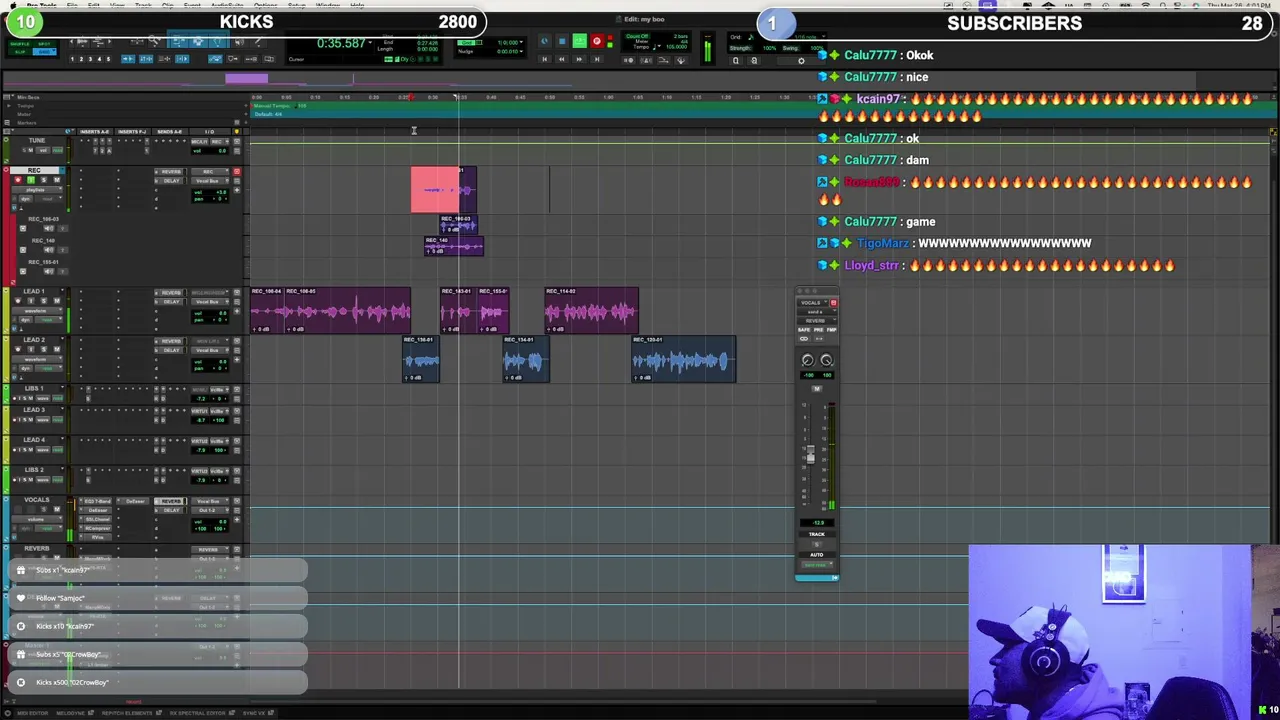Screen dimensions: 1280x720
Task: Enable Shuffle edit mode
Action: click(x=20, y=44)
